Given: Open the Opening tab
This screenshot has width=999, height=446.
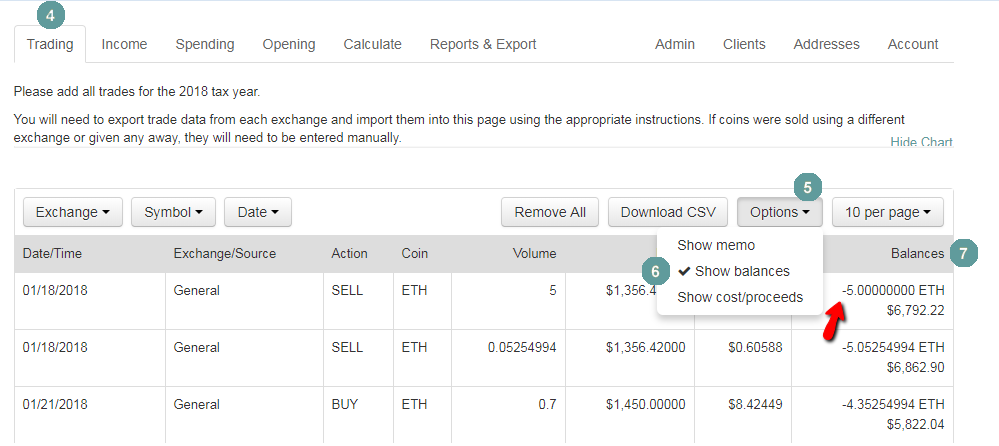Looking at the screenshot, I should pyautogui.click(x=289, y=44).
